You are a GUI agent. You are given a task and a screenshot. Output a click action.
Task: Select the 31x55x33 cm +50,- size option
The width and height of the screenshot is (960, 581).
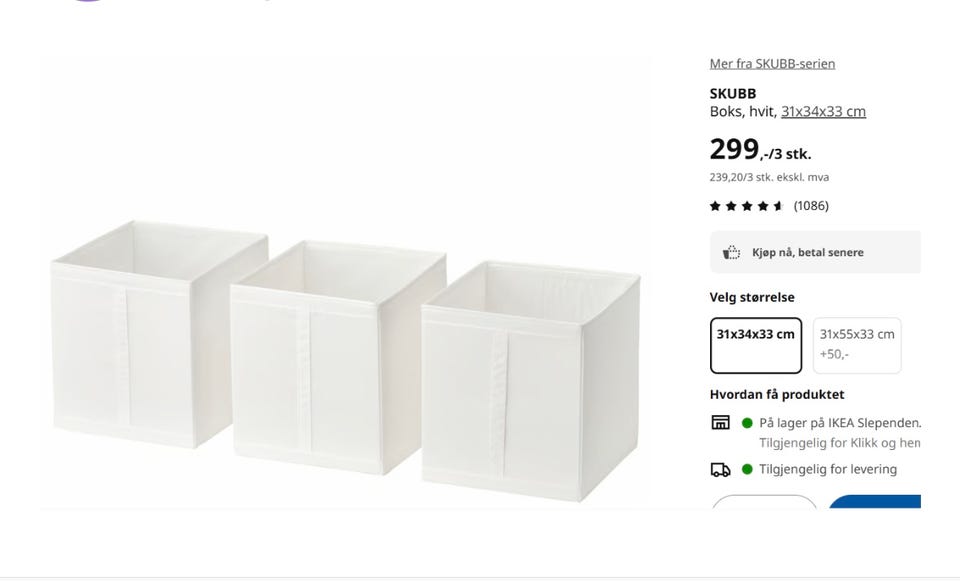pos(857,345)
